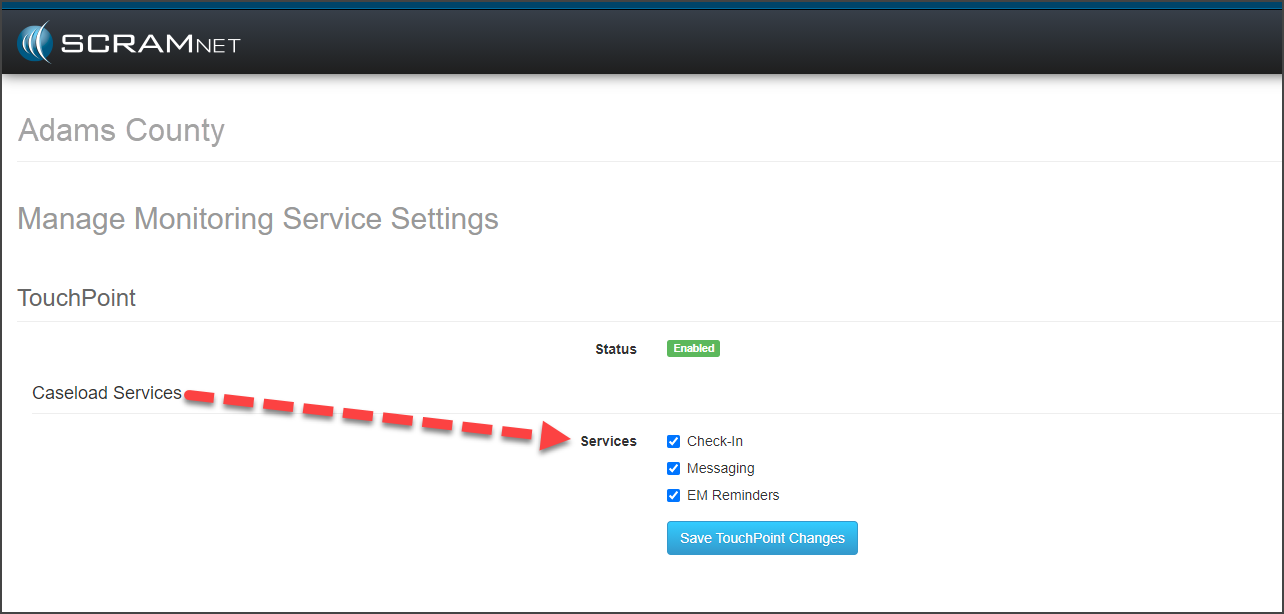Click the SCRAMNET wordmark text in header
Viewport: 1284px width, 614px height.
point(150,44)
